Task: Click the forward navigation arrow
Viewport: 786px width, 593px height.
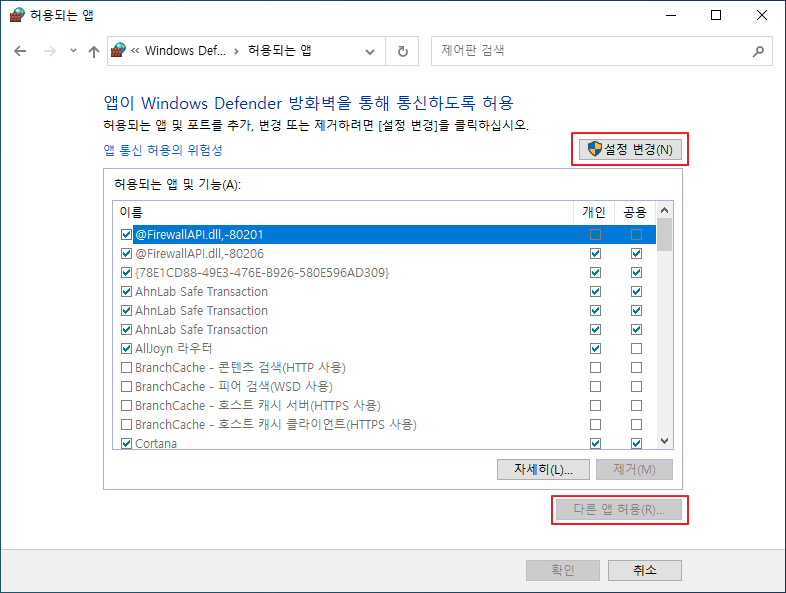Action: pyautogui.click(x=50, y=51)
